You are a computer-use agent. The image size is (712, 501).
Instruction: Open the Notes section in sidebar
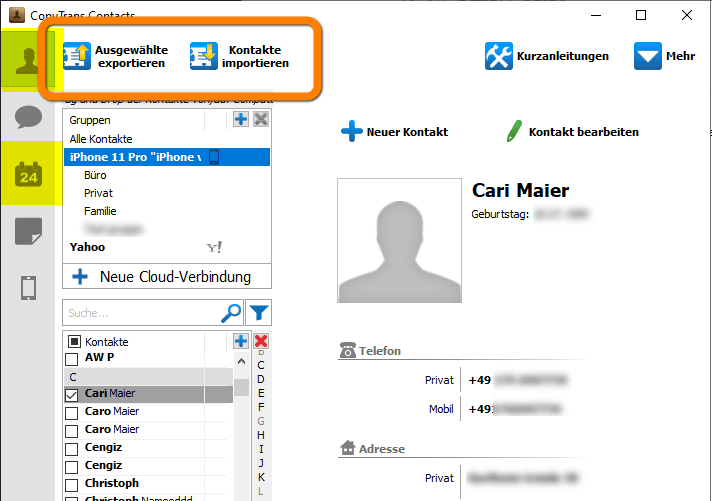click(x=29, y=231)
